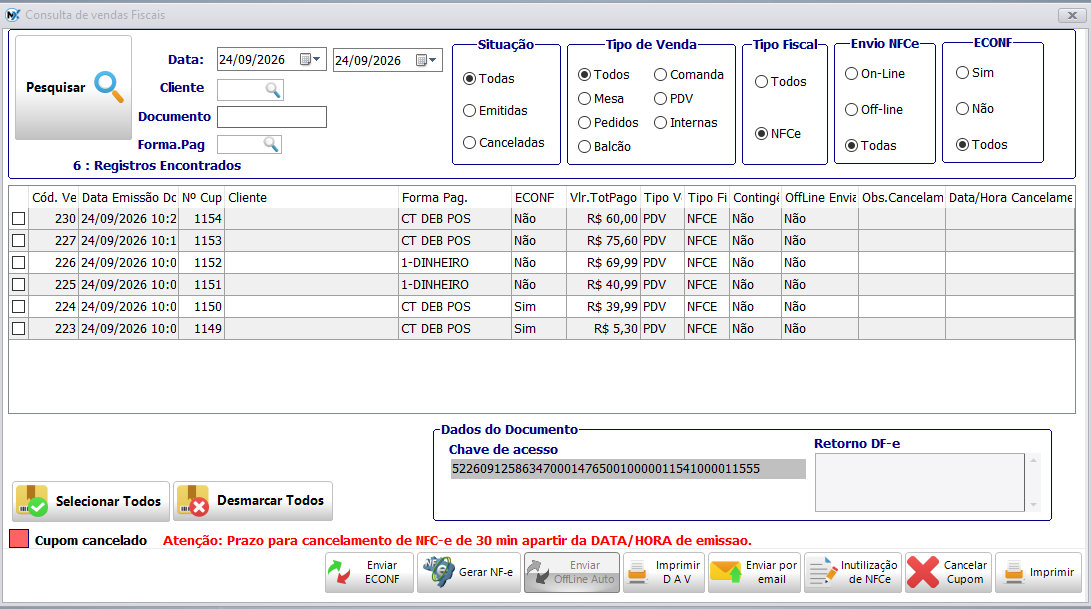The height and width of the screenshot is (609, 1091).
Task: Open the Forma.Pag lookup magnifier
Action: [271, 144]
